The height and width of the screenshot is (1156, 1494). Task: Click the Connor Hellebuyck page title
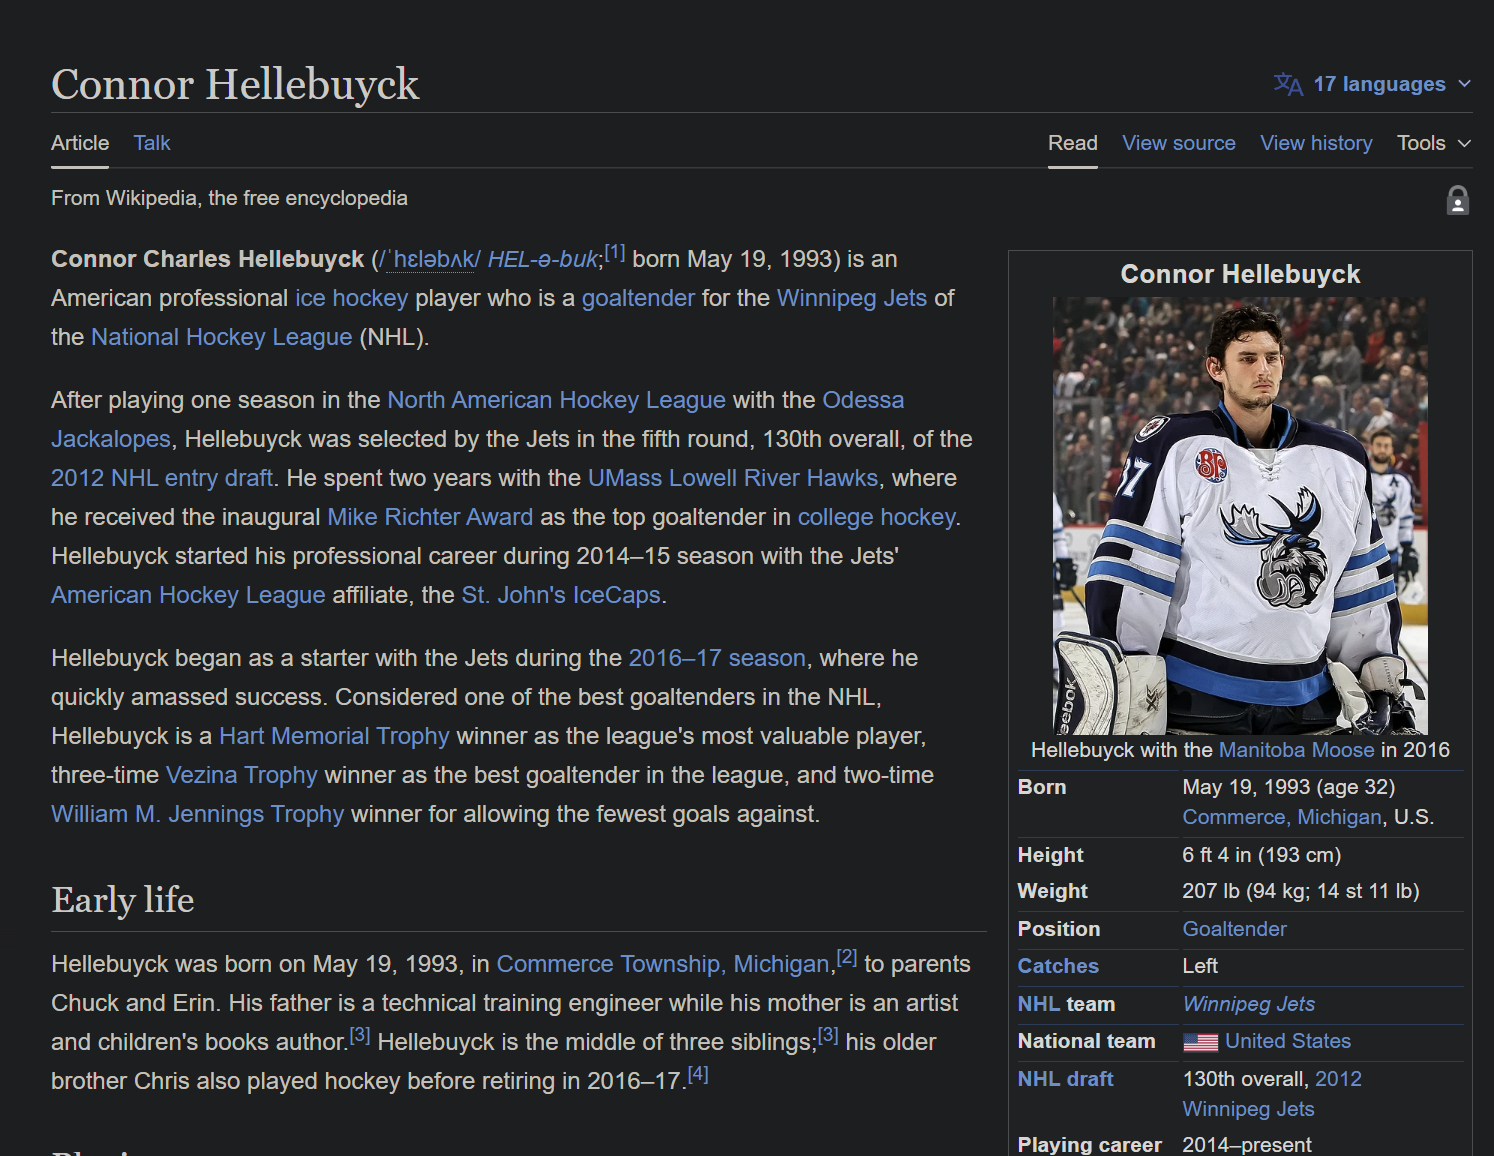click(235, 84)
